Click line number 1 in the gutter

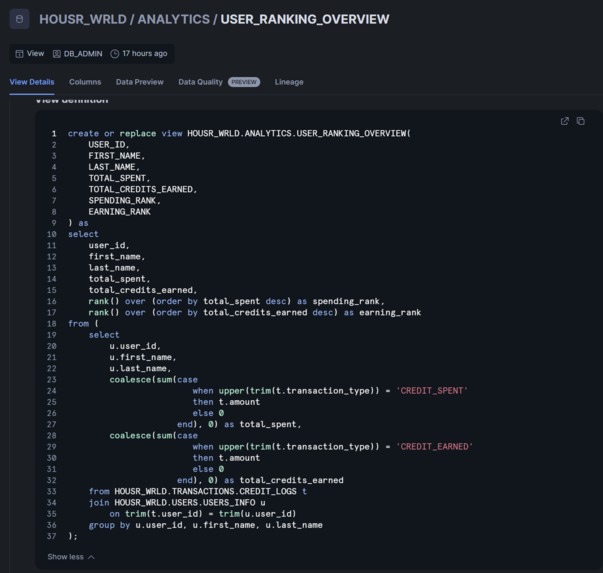(54, 133)
